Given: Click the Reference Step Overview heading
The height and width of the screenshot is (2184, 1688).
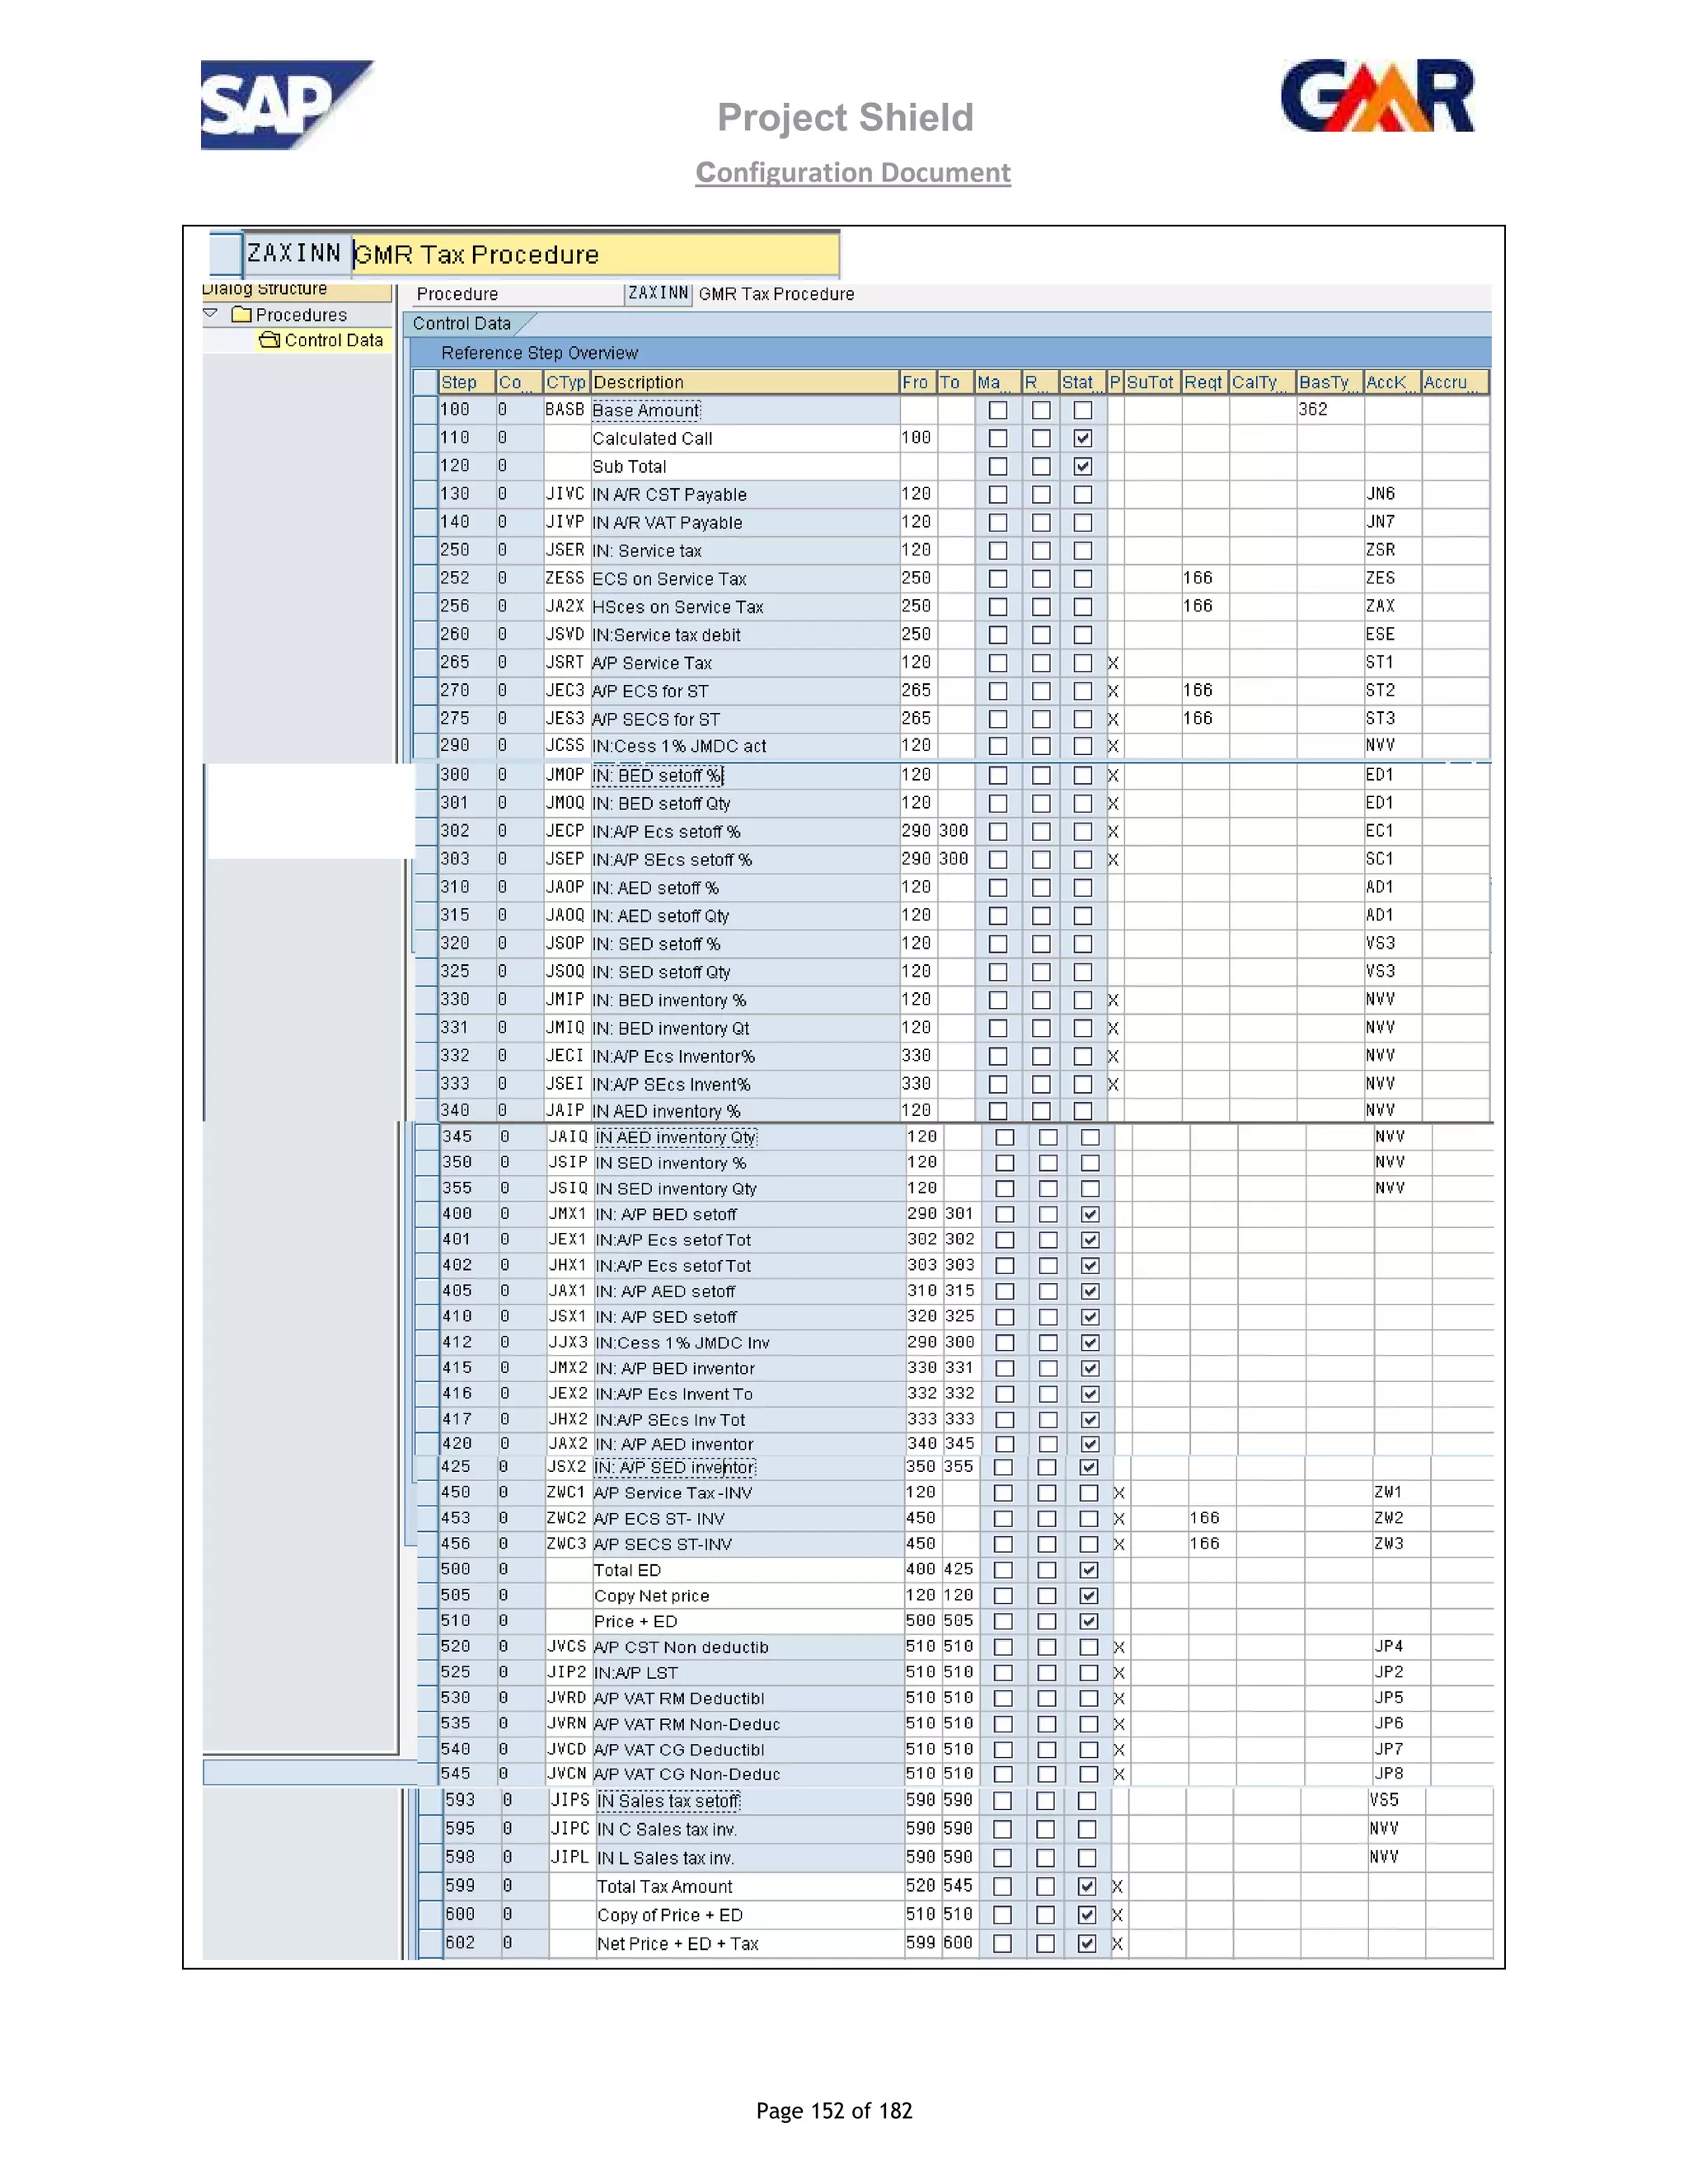Looking at the screenshot, I should [539, 353].
